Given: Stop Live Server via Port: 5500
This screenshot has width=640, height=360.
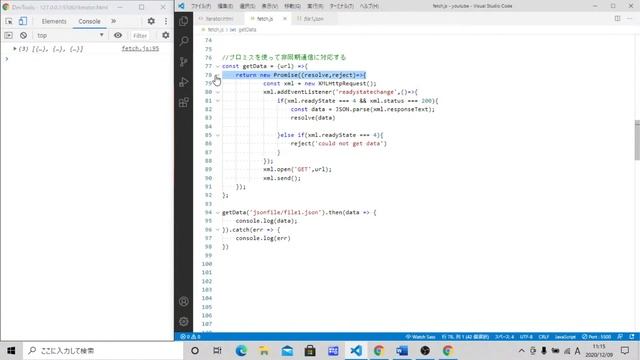Looking at the screenshot, I should point(597,337).
